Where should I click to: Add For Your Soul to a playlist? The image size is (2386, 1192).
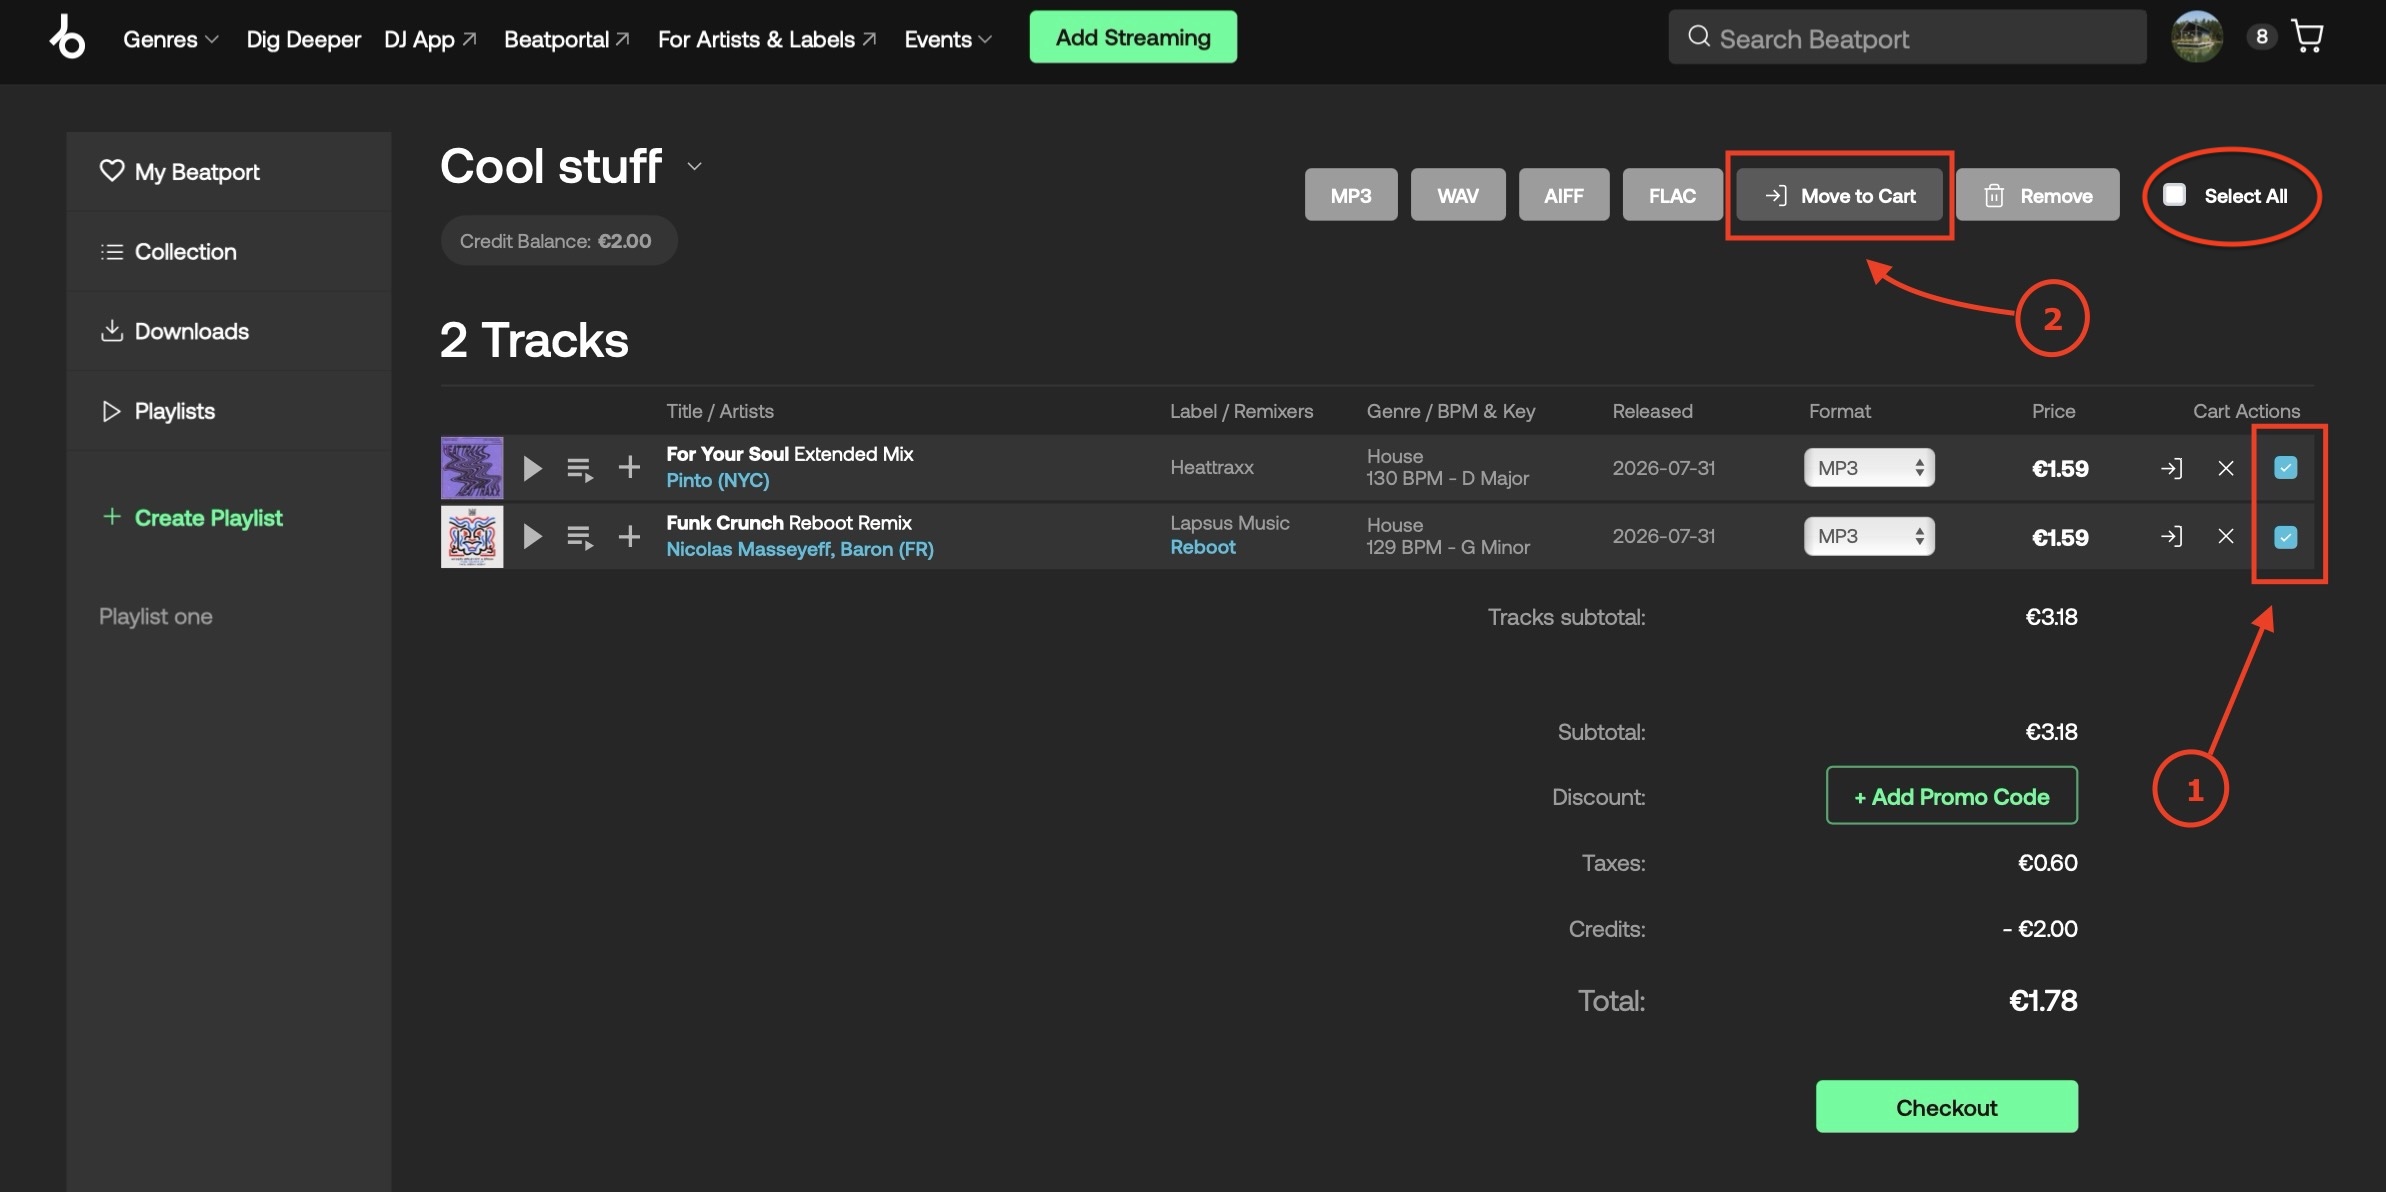coord(629,467)
